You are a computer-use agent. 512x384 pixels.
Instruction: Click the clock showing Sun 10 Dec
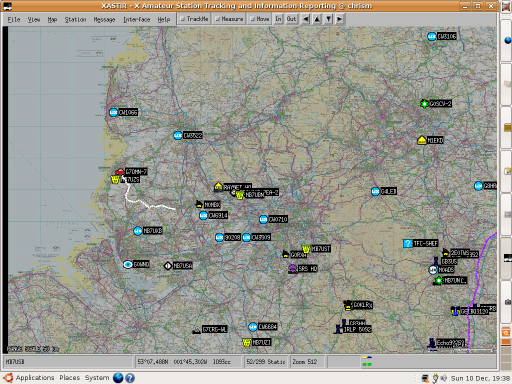pos(480,378)
